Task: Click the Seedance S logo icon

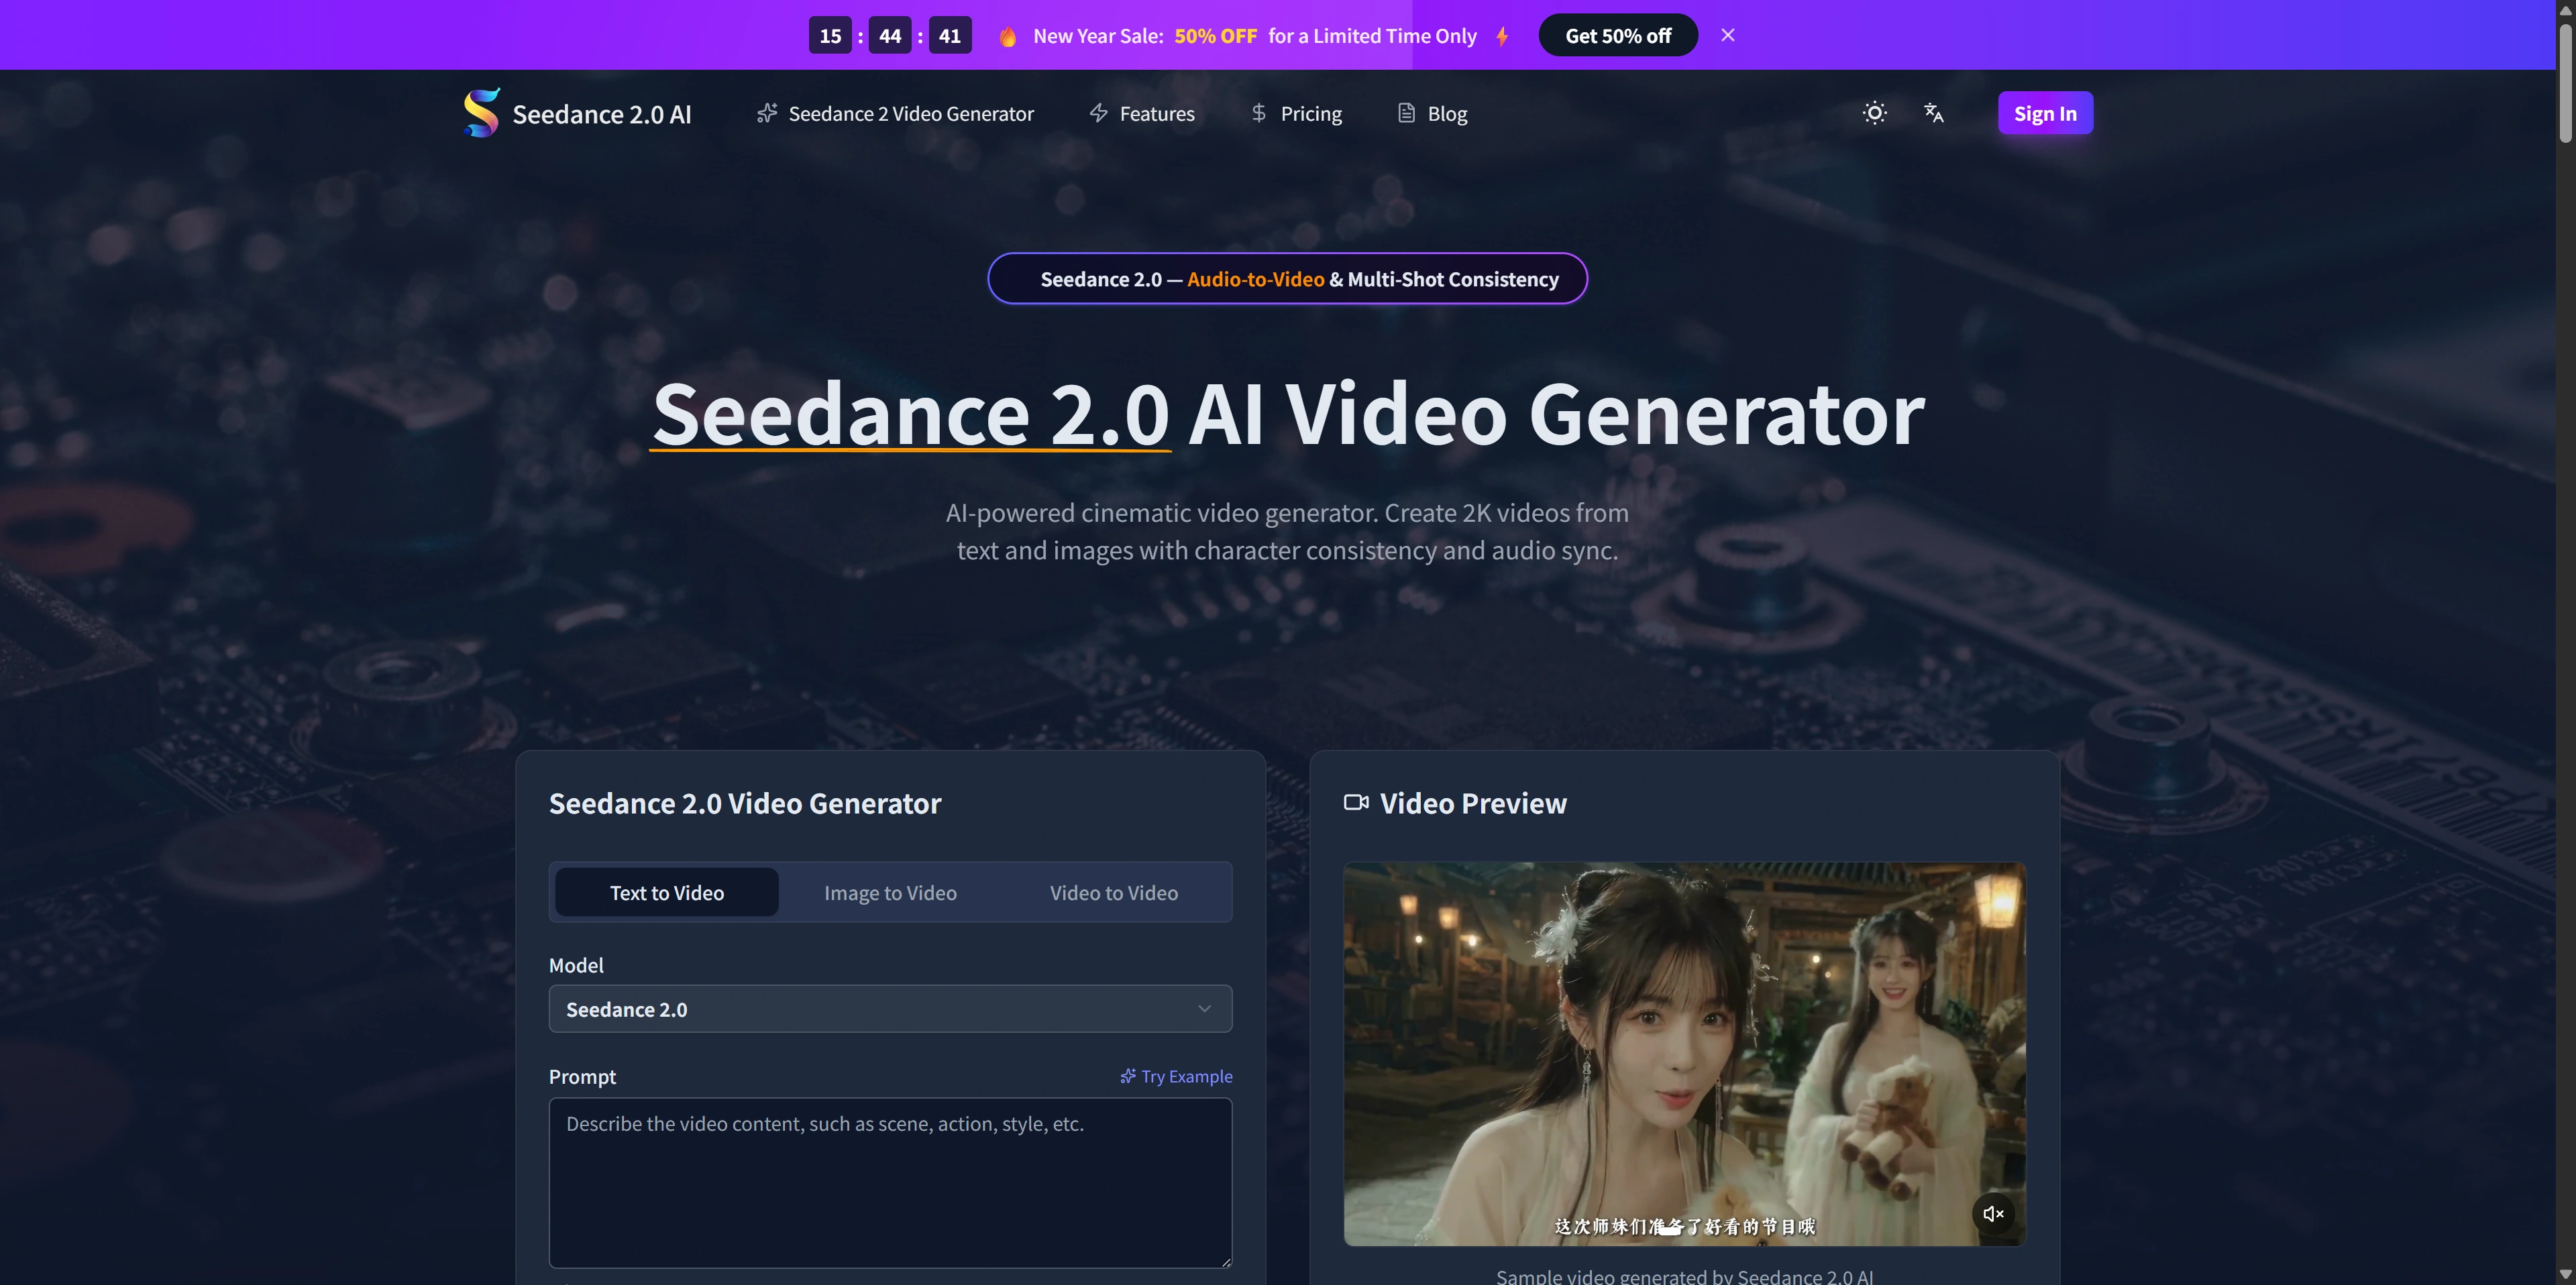Action: [x=481, y=113]
